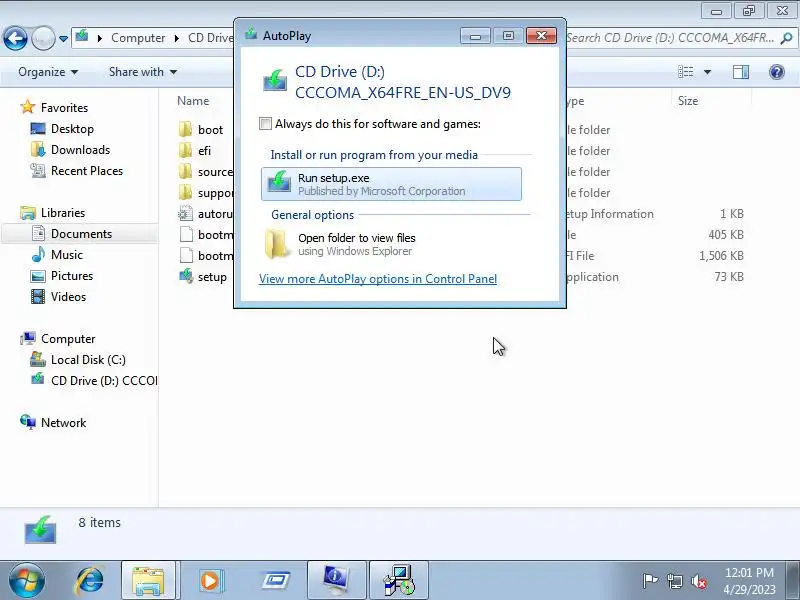Click the 405 KB size value

pos(726,235)
